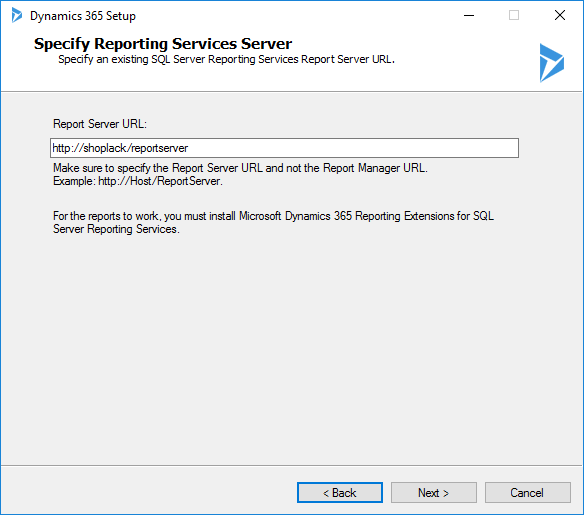The image size is (584, 515).
Task: Click the 'Specify an existing SQL Server' subtitle
Action: click(226, 60)
